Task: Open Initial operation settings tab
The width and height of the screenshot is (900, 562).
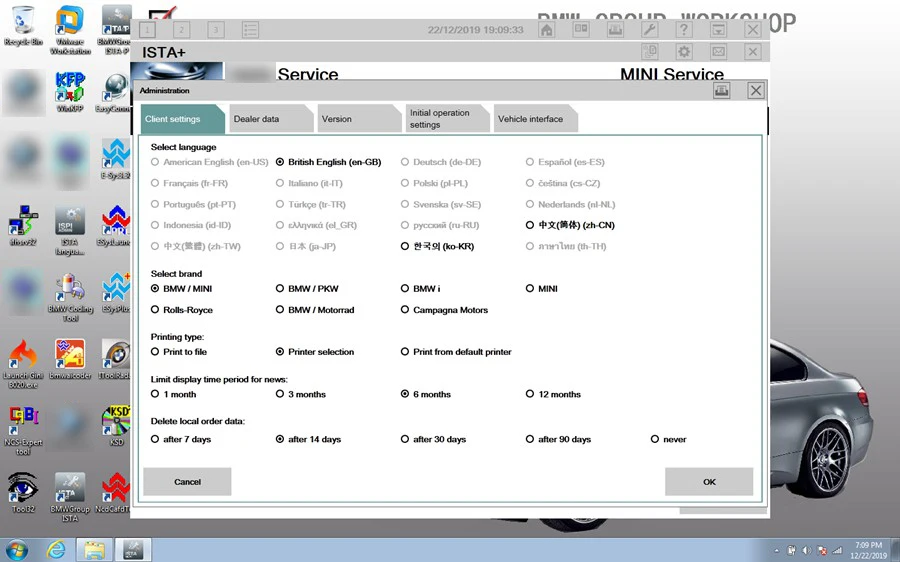Action: (x=447, y=119)
